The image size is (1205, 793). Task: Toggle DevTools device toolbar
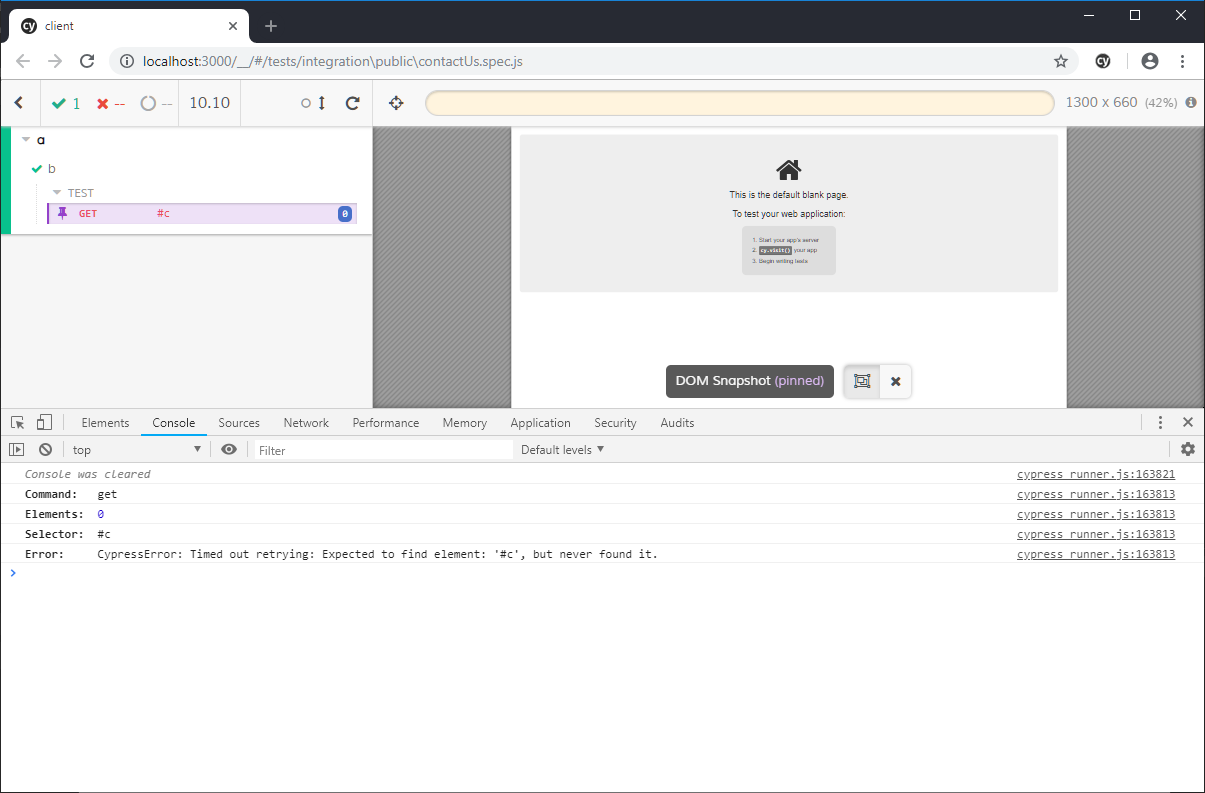tap(44, 423)
